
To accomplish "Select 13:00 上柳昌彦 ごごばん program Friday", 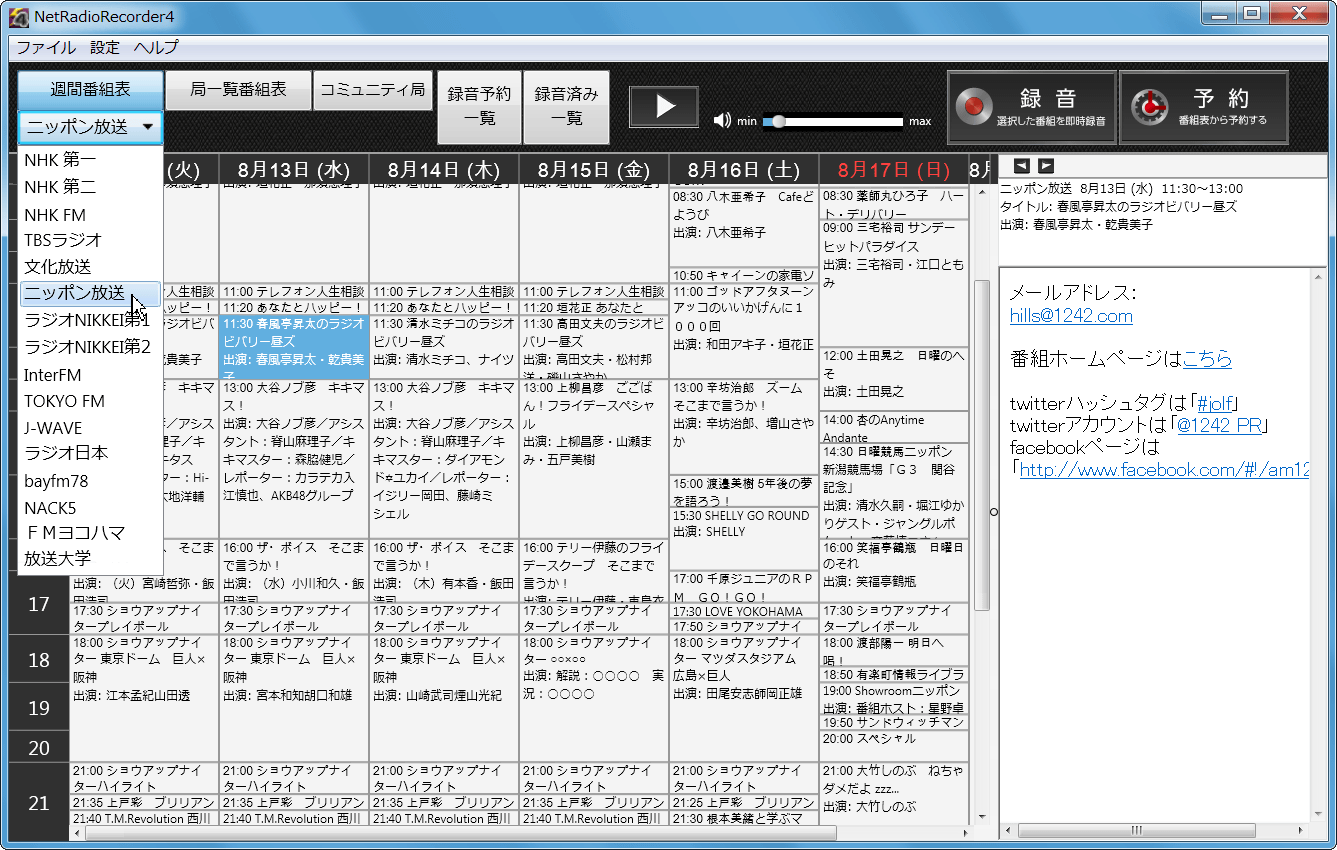I will pos(594,459).
